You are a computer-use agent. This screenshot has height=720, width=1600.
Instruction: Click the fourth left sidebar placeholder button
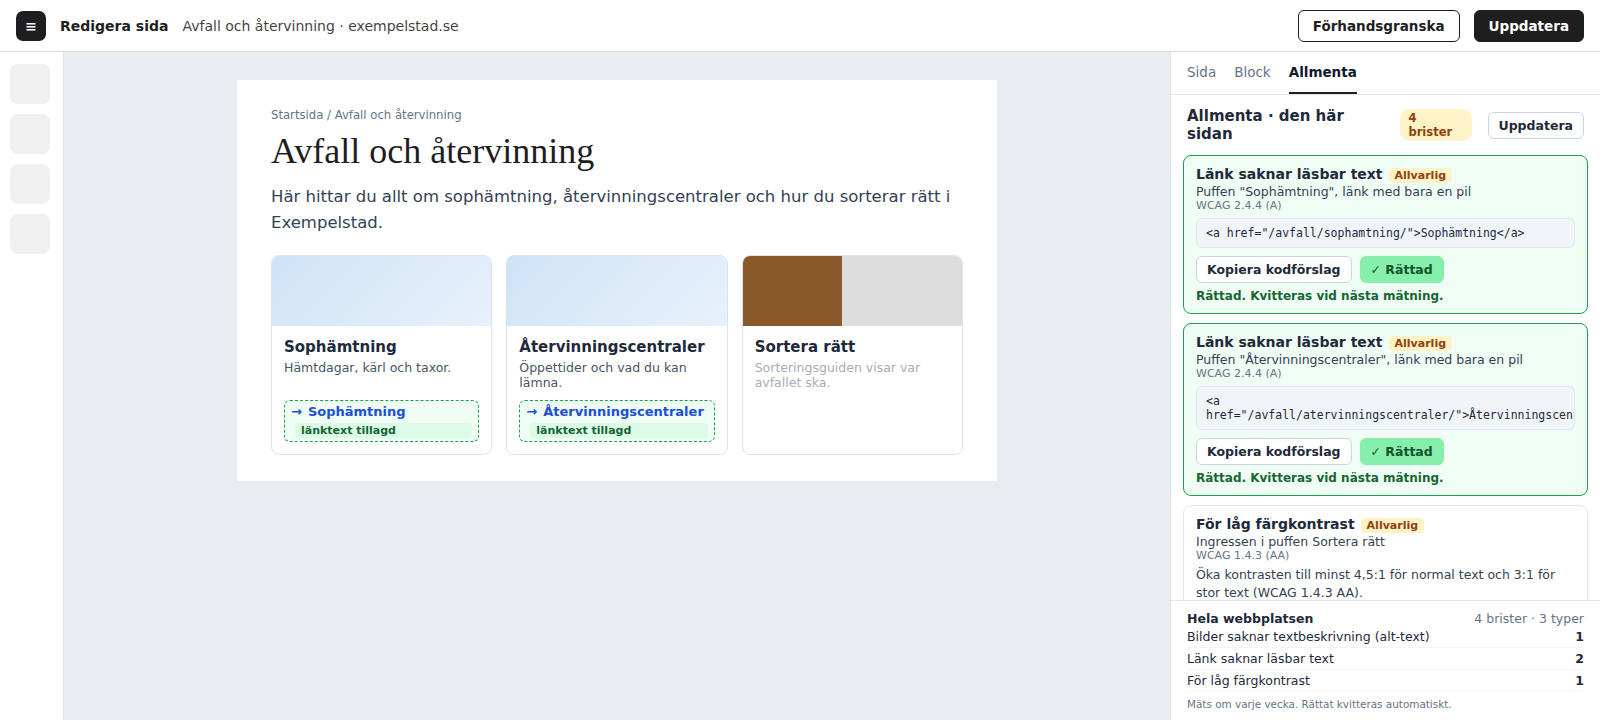tap(30, 234)
